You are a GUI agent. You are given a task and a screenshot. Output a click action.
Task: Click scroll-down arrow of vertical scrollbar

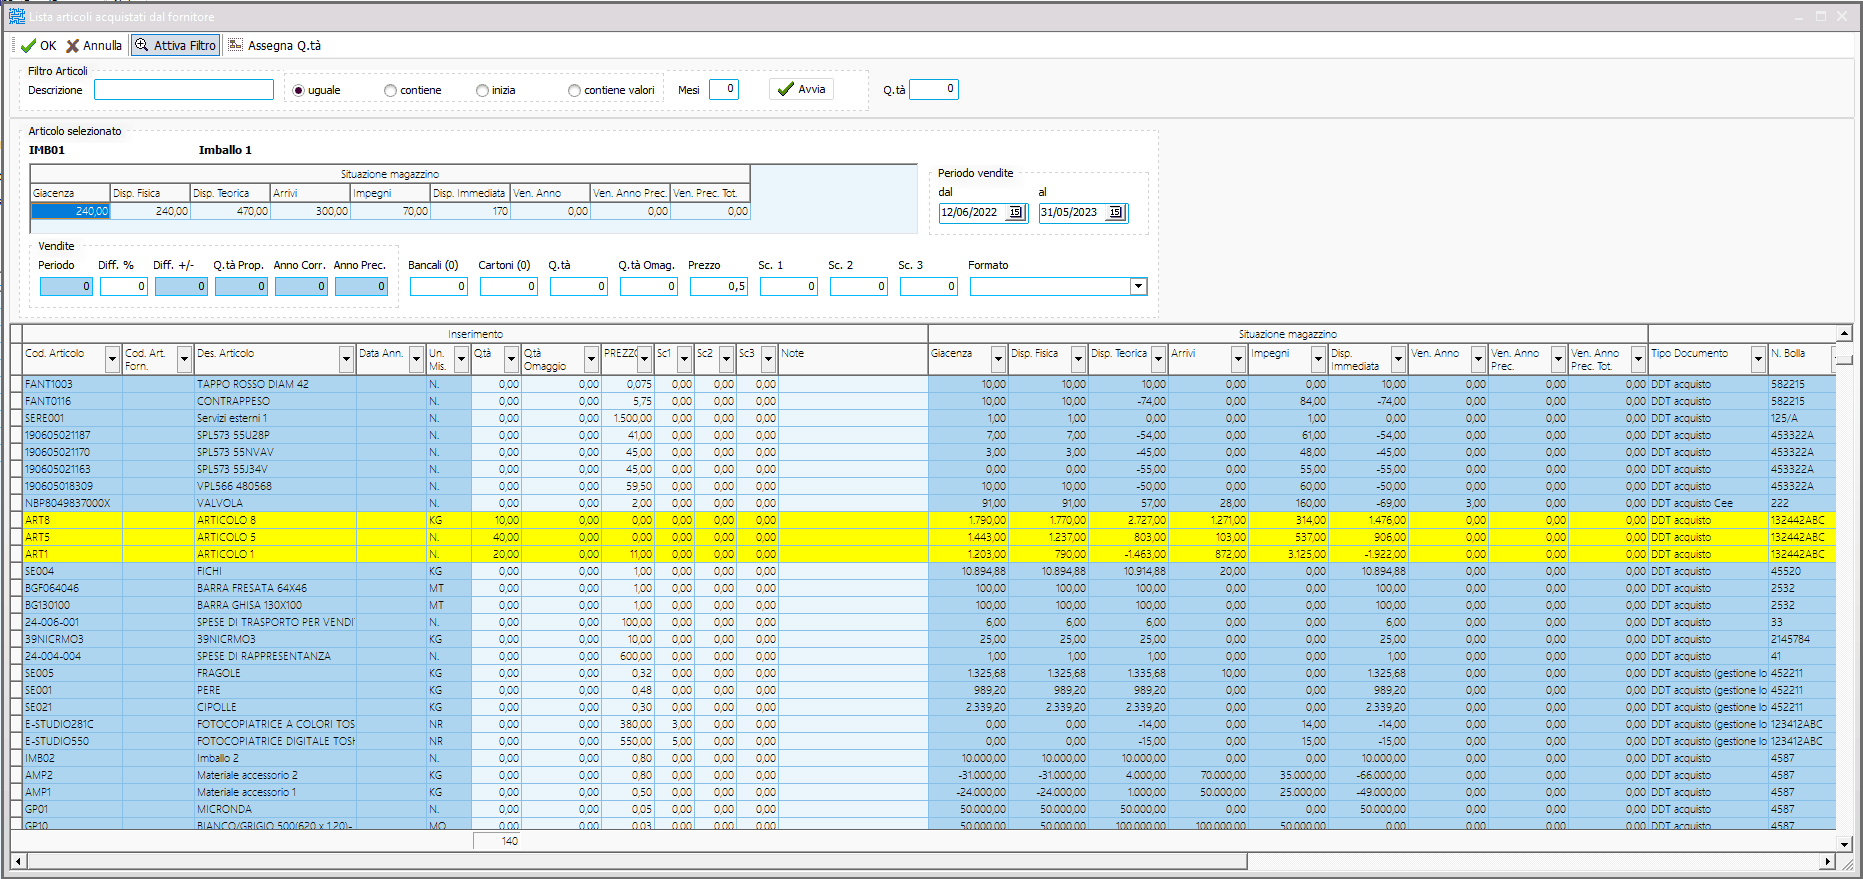pos(1844,844)
